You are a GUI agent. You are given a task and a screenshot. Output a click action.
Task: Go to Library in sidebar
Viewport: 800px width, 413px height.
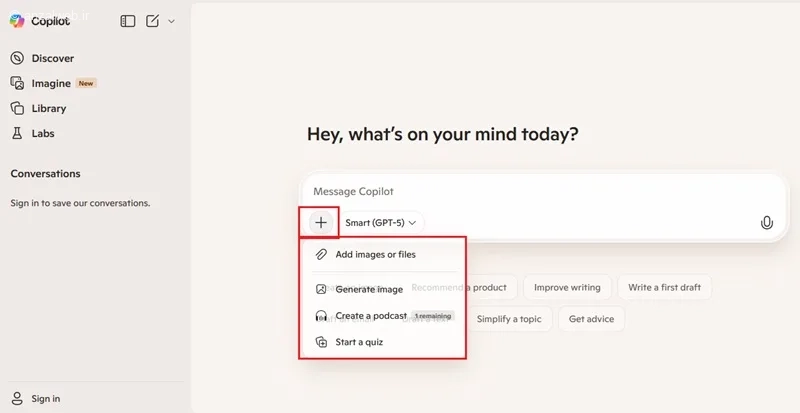pyautogui.click(x=48, y=108)
